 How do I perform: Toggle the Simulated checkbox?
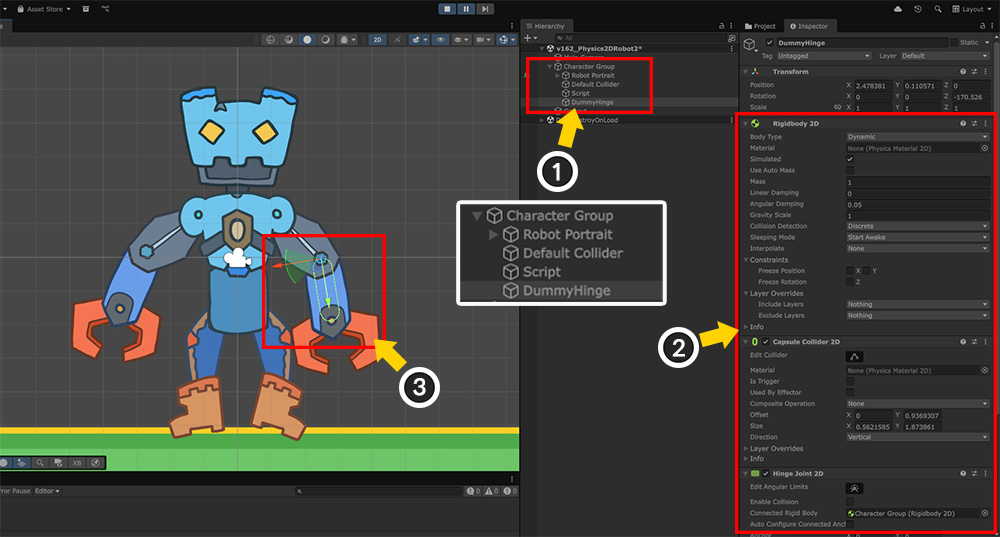click(x=850, y=159)
